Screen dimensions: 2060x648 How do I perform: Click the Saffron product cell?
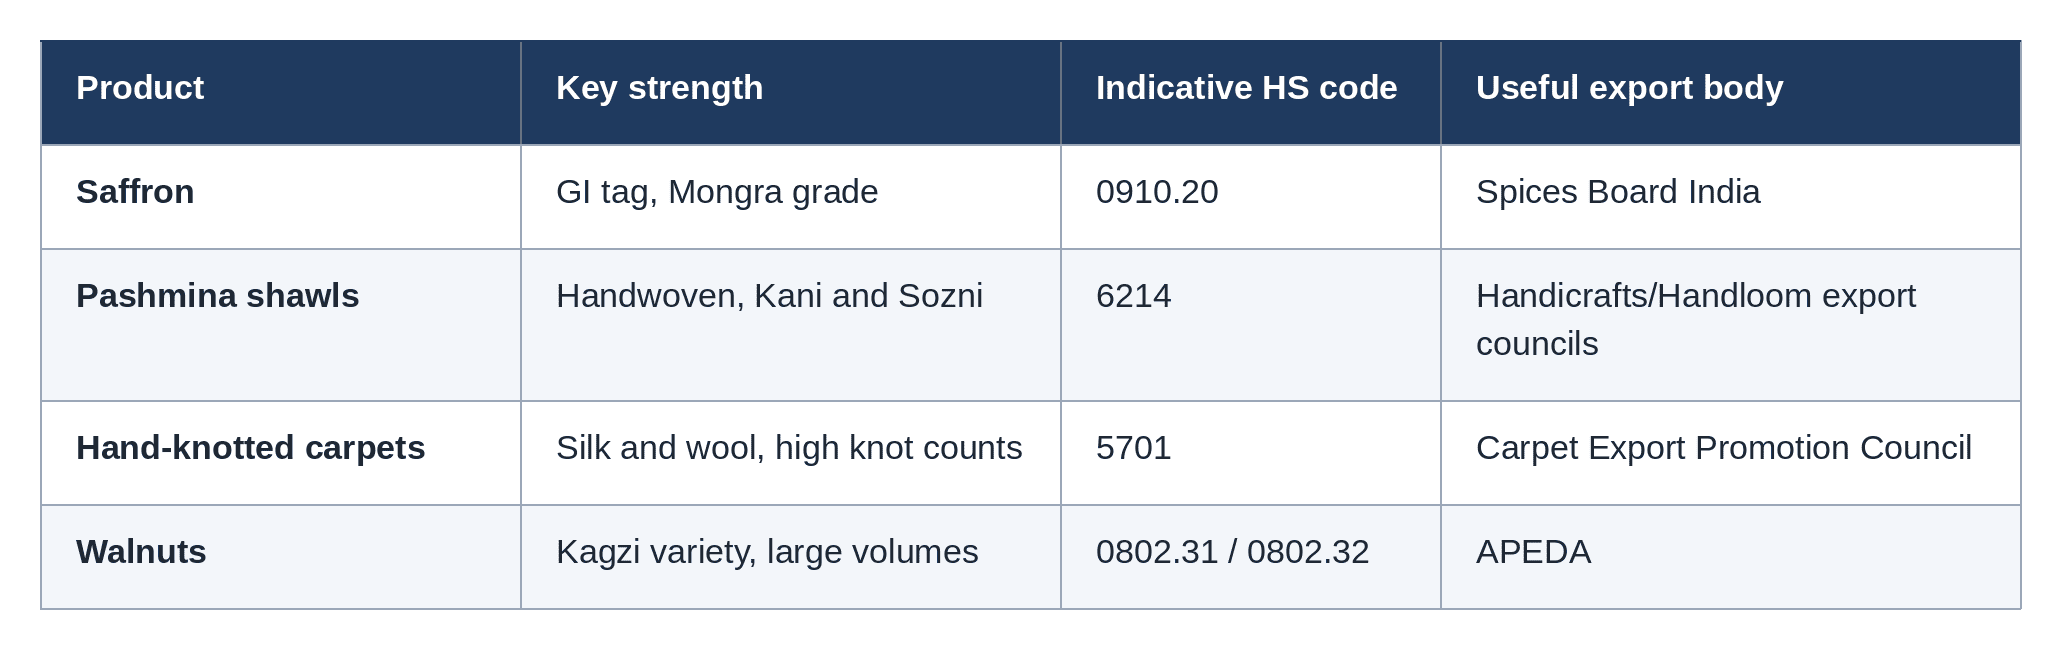[x=281, y=197]
